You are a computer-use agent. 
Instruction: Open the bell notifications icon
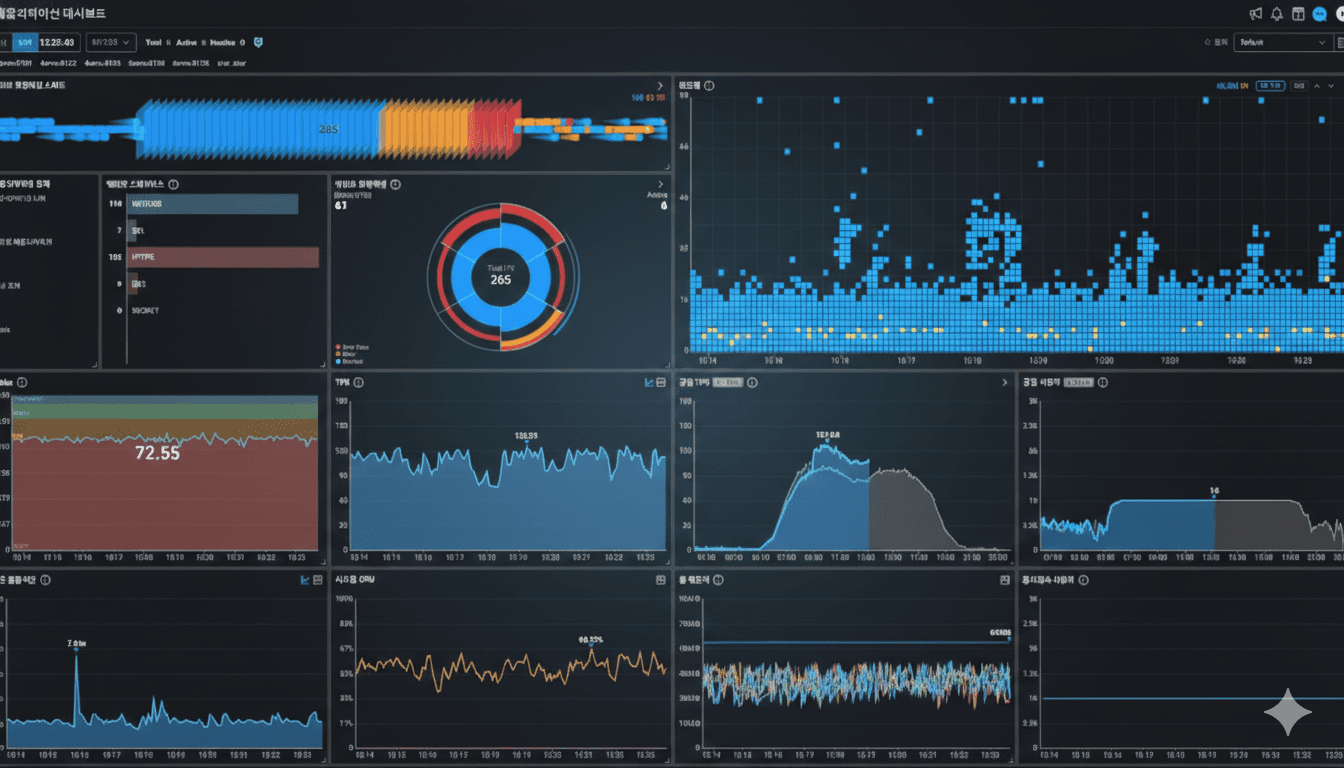(x=1277, y=14)
